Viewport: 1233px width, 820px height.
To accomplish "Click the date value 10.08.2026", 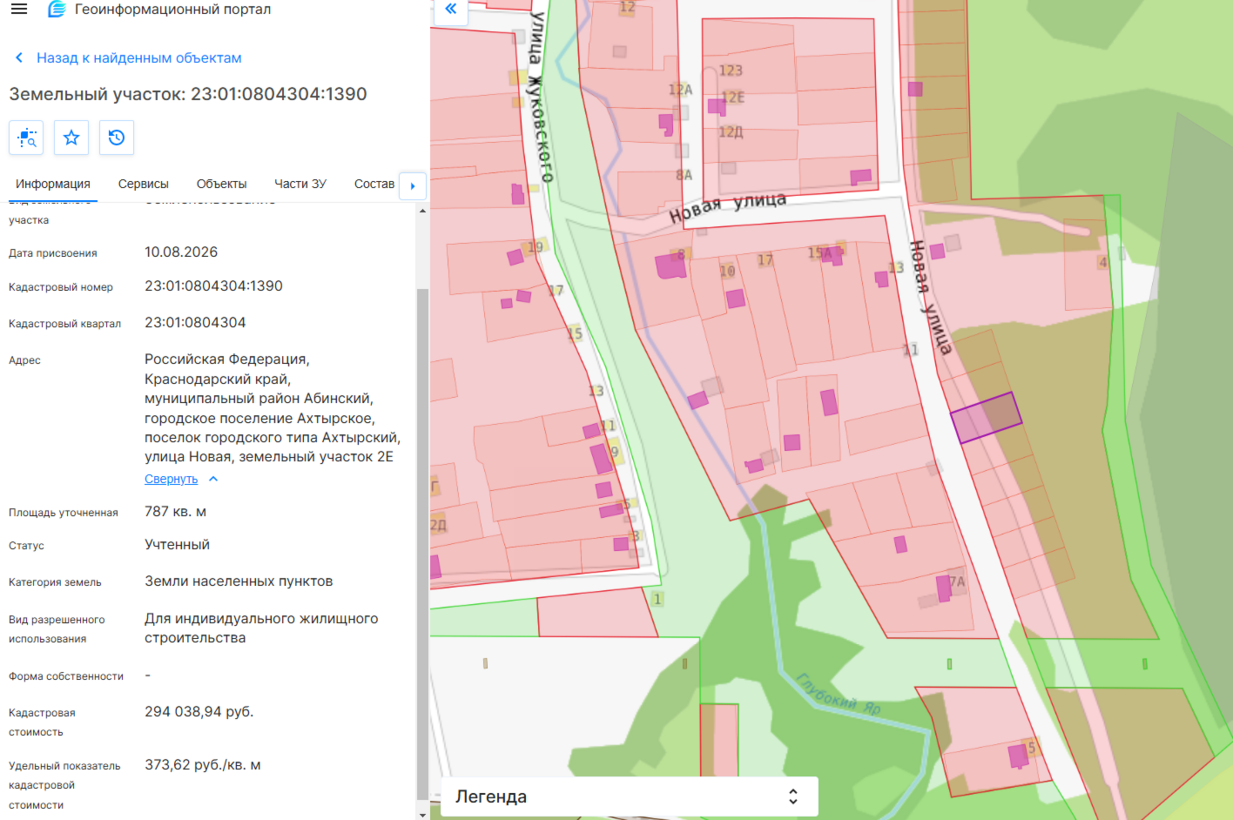I will click(181, 252).
